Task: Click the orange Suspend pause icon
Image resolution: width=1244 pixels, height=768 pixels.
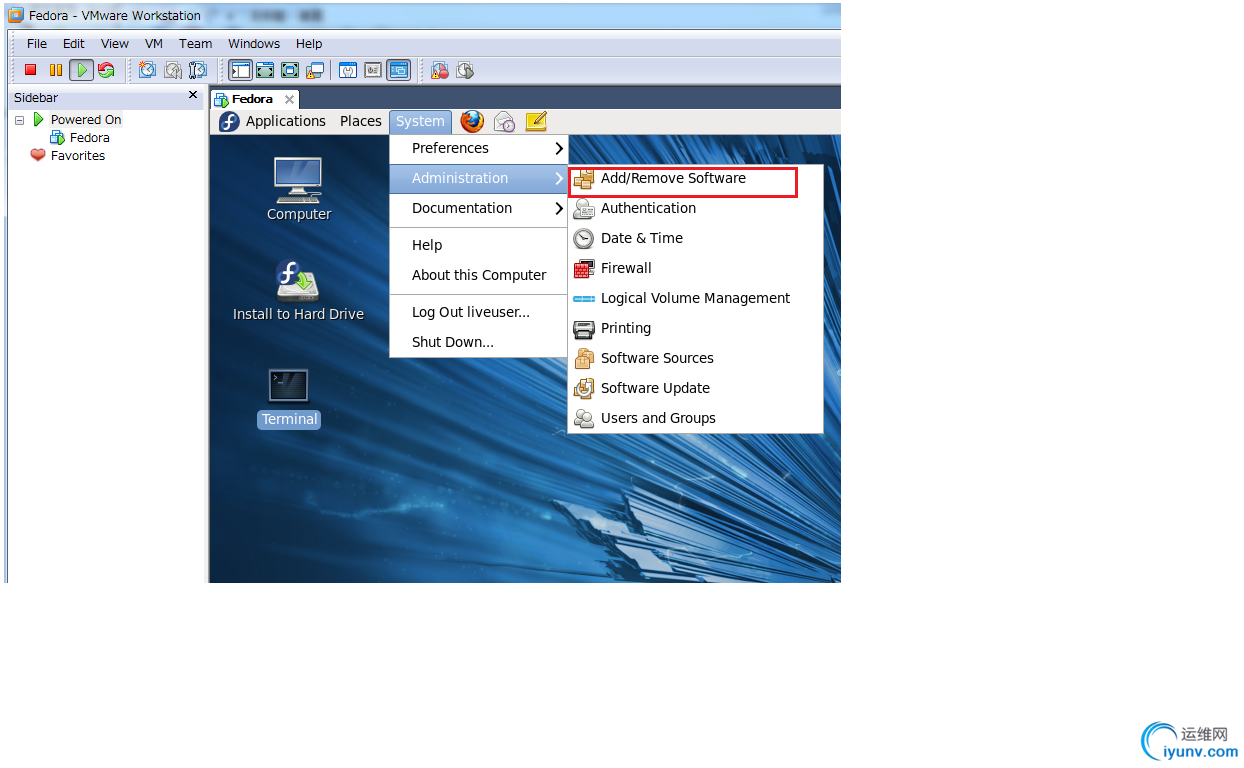Action: click(x=56, y=70)
